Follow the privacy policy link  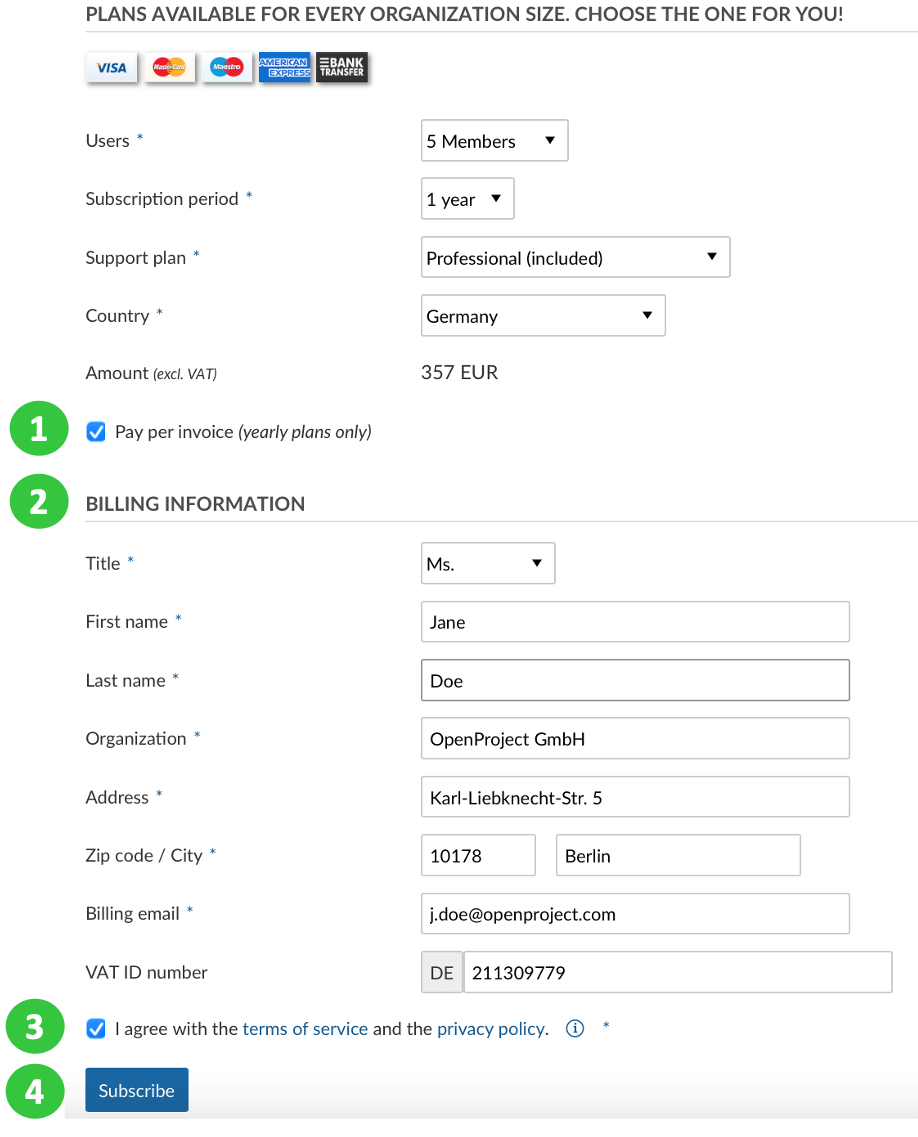coord(491,1029)
